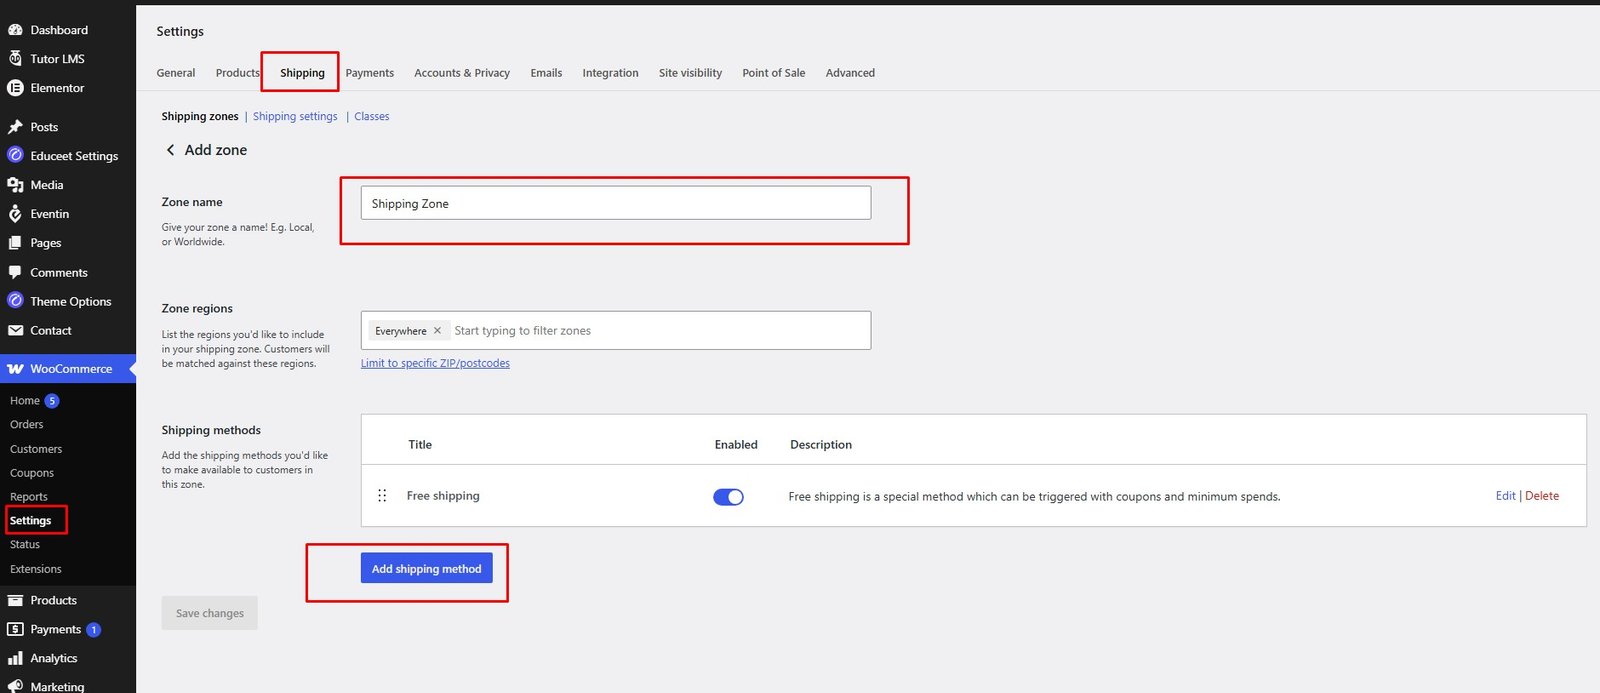This screenshot has width=1600, height=693.
Task: Edit the Free shipping method
Action: pyautogui.click(x=1505, y=496)
